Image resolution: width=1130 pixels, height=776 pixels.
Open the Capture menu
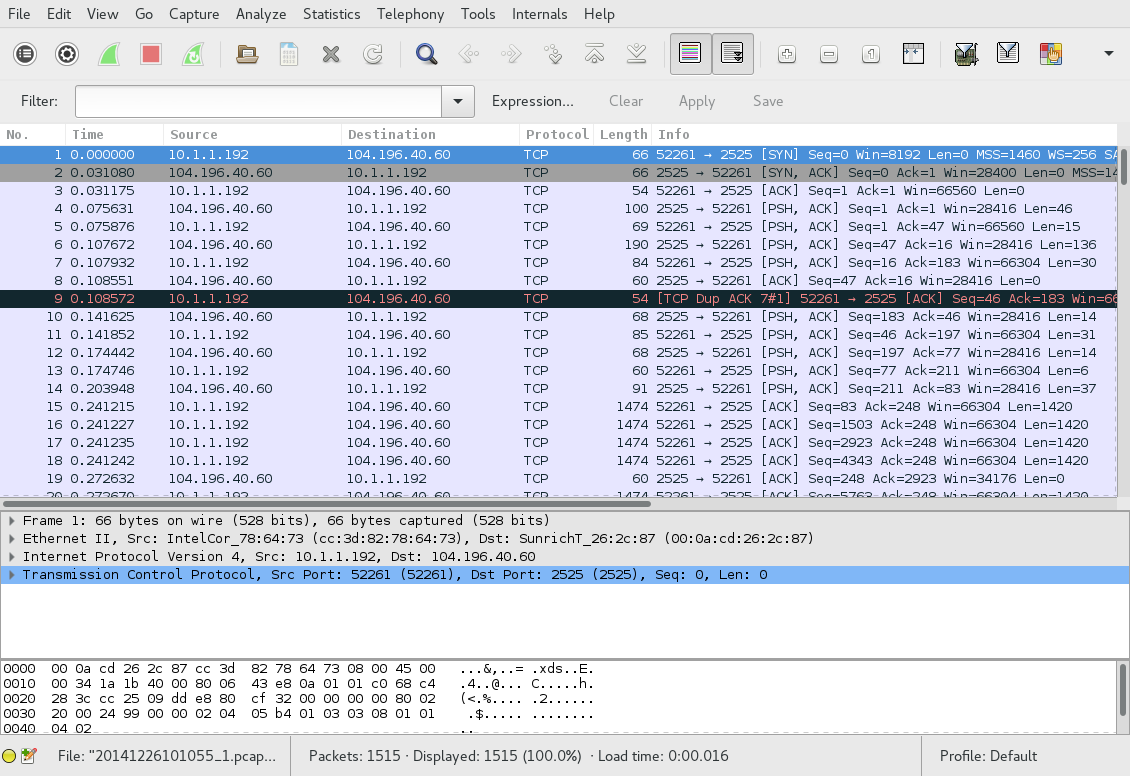tap(194, 14)
